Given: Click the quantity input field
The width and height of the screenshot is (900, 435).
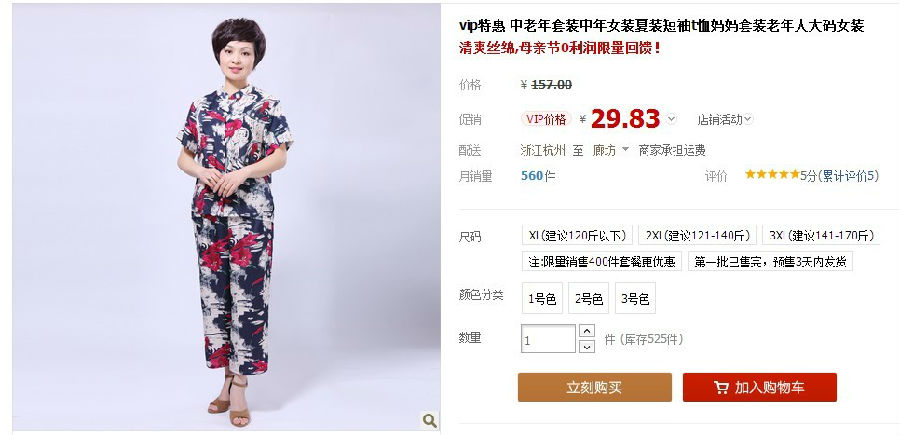Looking at the screenshot, I should [548, 339].
